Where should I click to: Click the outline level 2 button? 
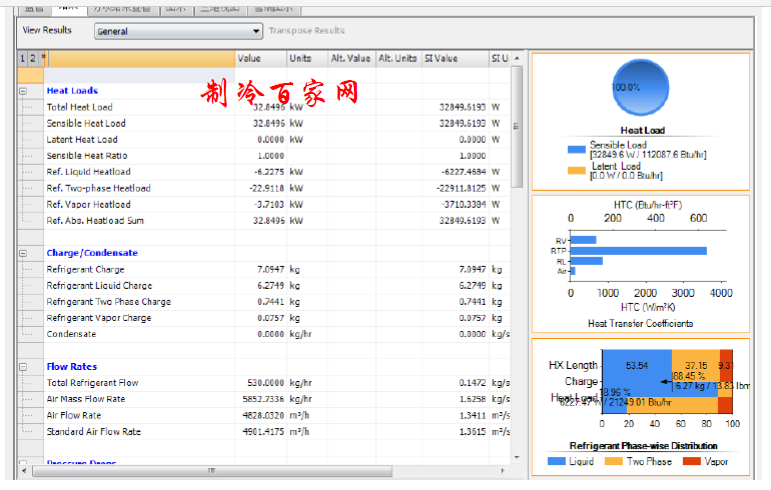pos(32,59)
